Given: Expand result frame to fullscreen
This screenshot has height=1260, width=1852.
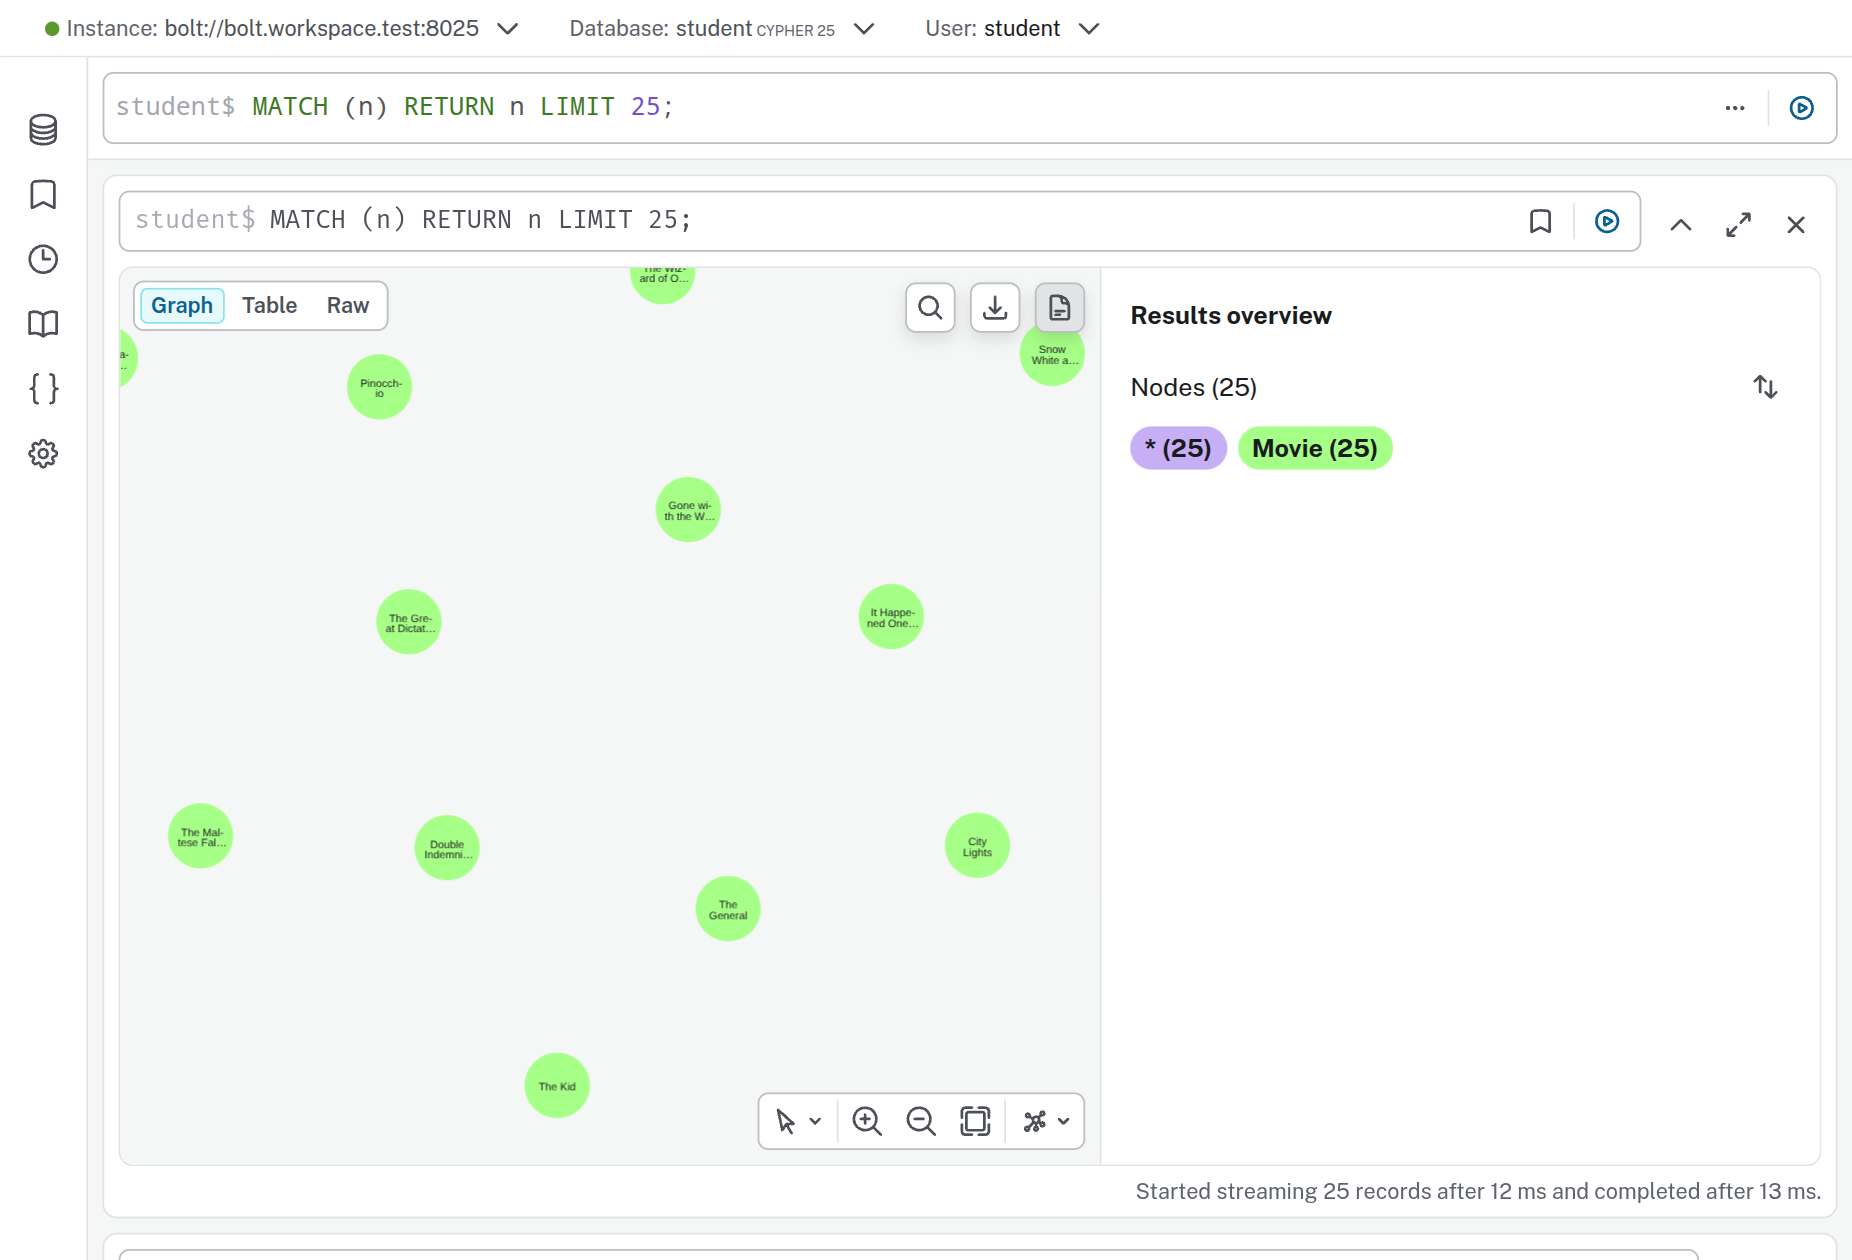Looking at the screenshot, I should click(1738, 225).
